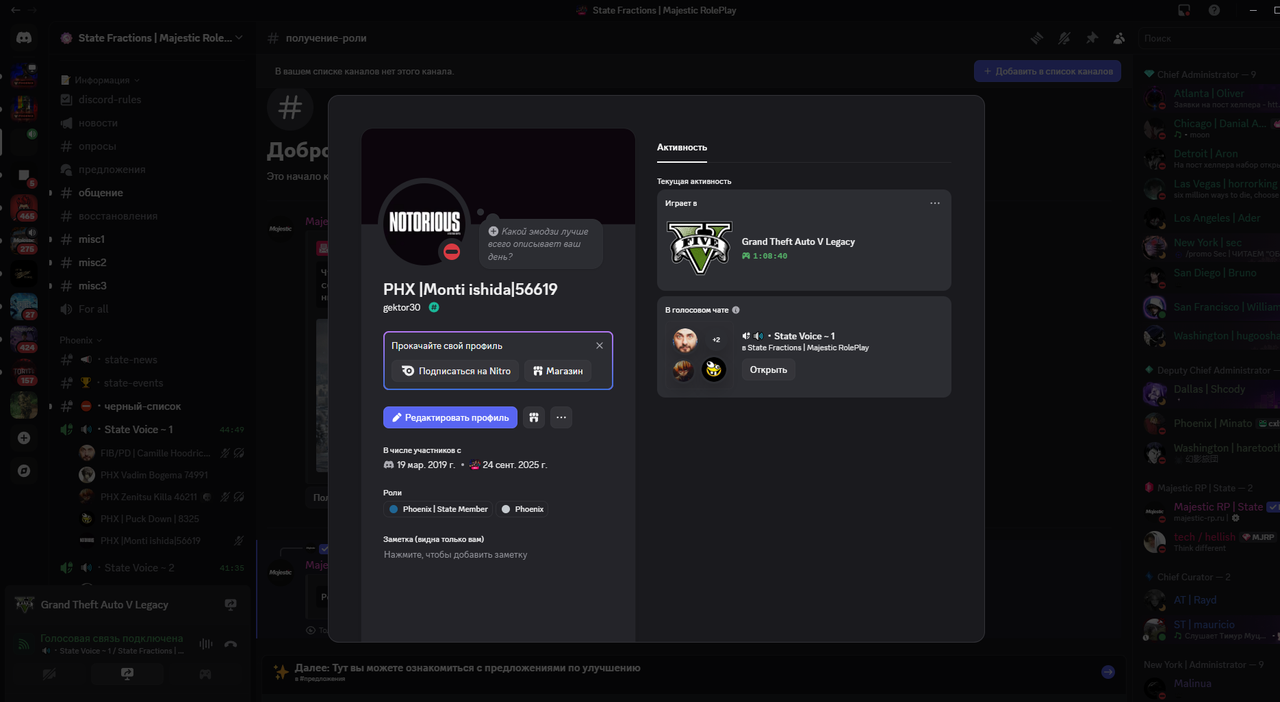Click the info icon next to В голосовом чате
The image size is (1280, 702).
pyautogui.click(x=736, y=310)
